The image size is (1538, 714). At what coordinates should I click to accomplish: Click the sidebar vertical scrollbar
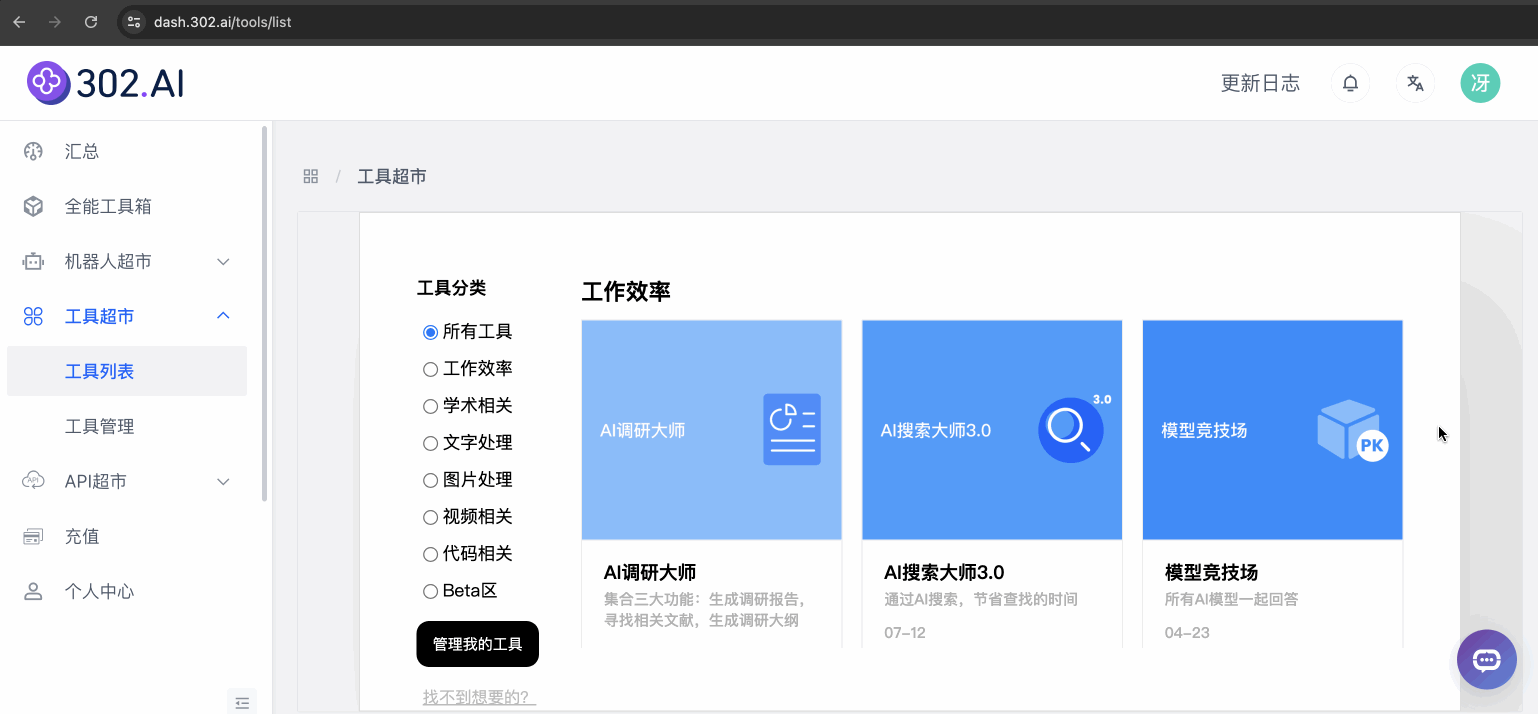click(264, 312)
